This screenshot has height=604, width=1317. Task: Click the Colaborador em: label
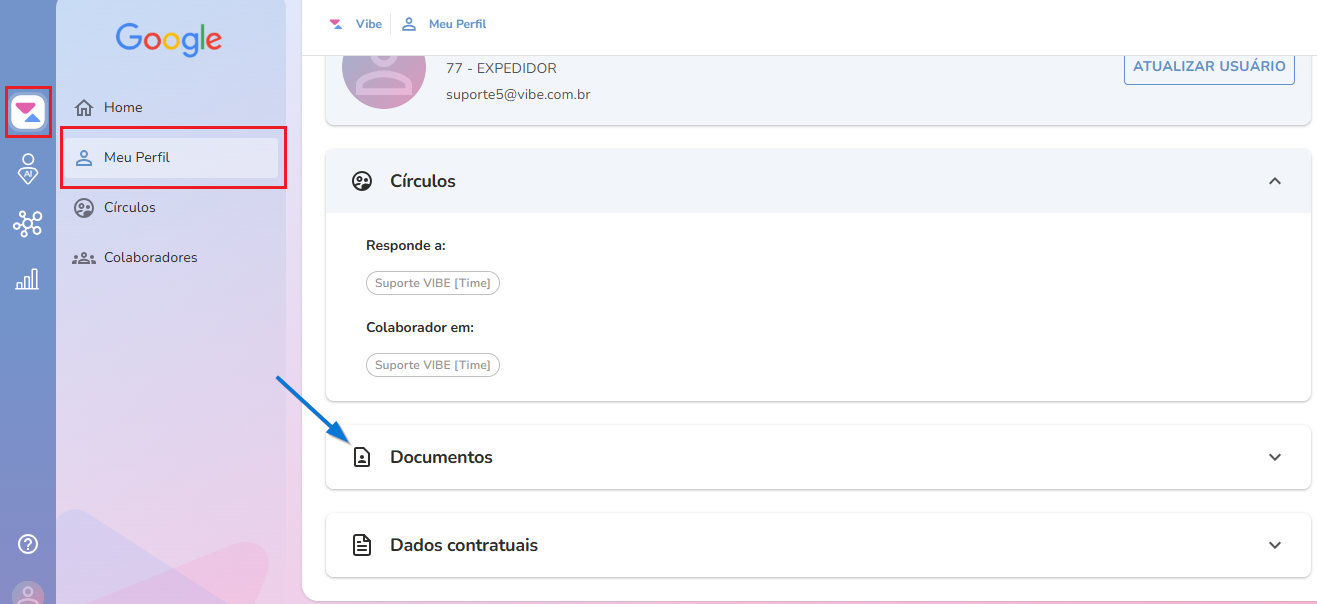coord(420,327)
